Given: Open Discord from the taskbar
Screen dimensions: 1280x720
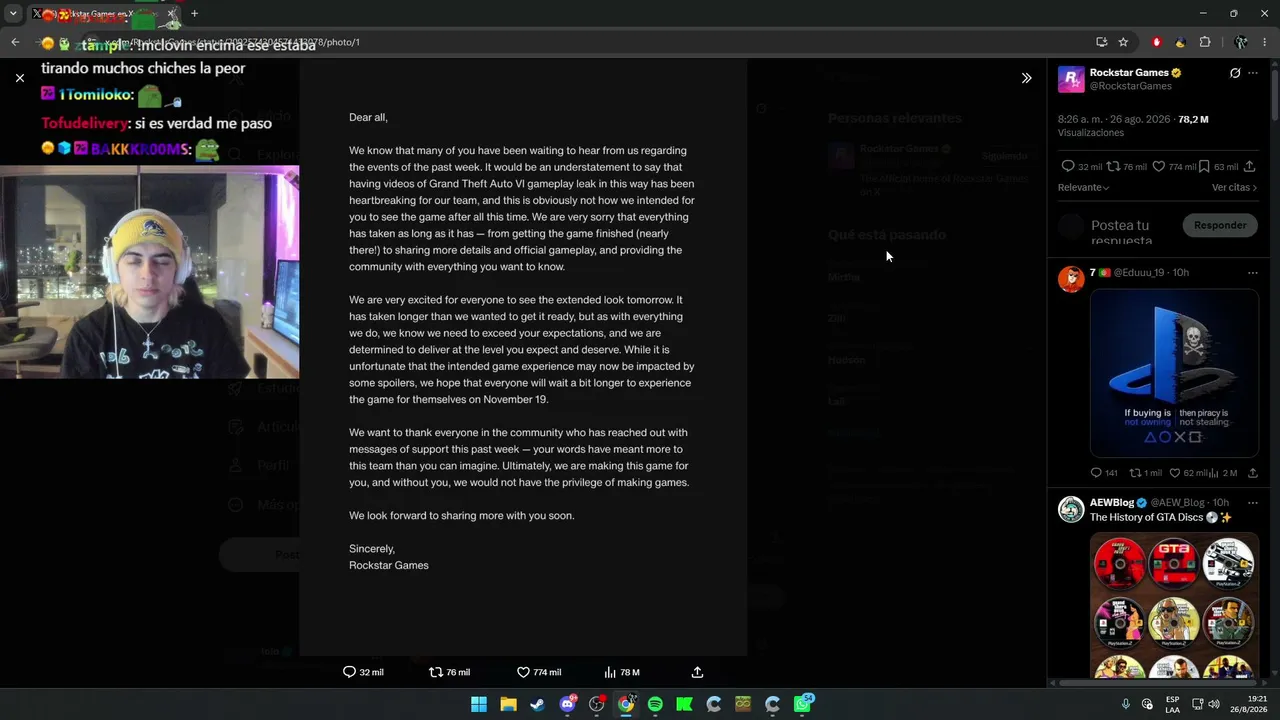Looking at the screenshot, I should point(567,704).
